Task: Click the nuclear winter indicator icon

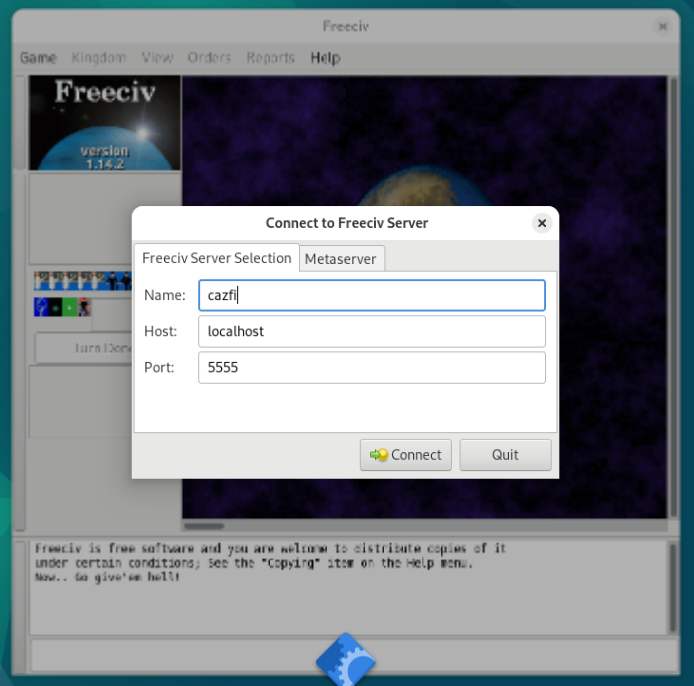Action: click(70, 307)
